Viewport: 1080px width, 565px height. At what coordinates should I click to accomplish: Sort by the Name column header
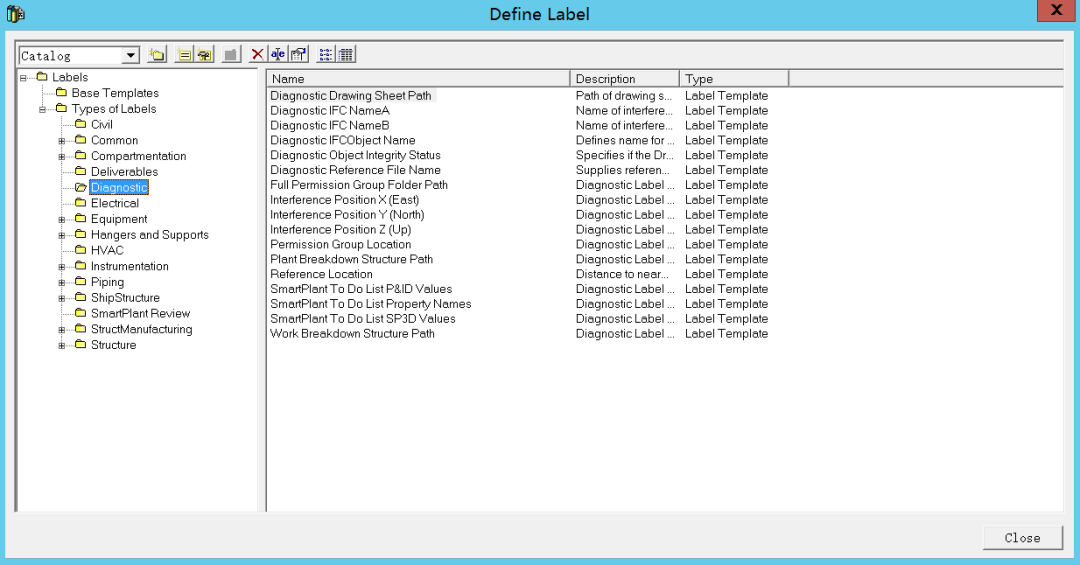point(418,79)
